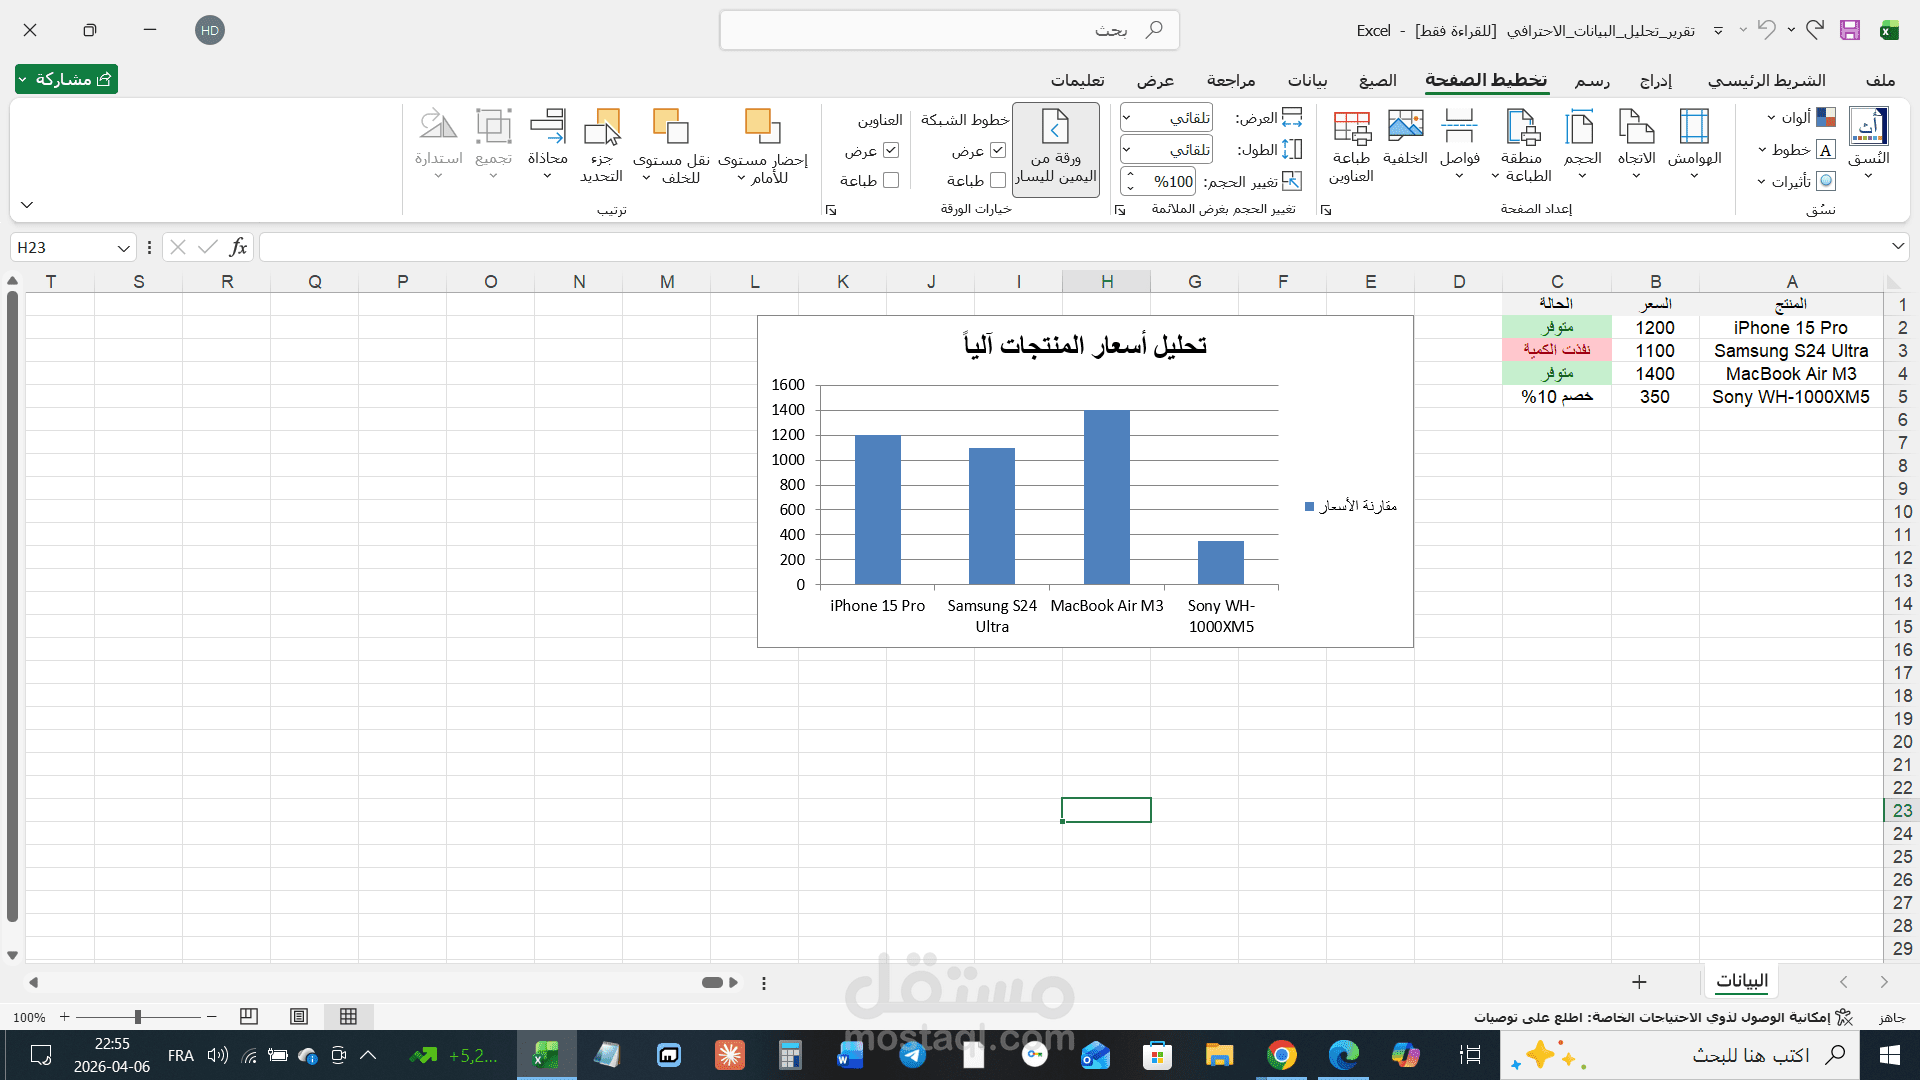
Task: Click the Share (مشاركة) button
Action: [x=66, y=79]
